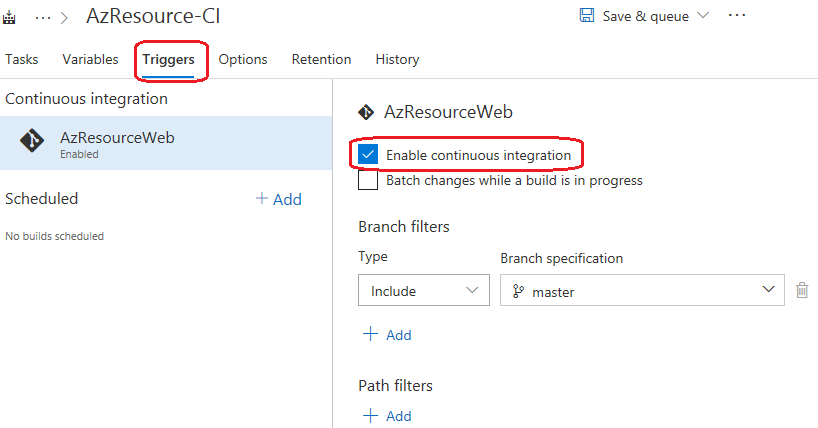Click the Git icon in AzResourceWeb header
Image resolution: width=818 pixels, height=428 pixels.
coord(366,112)
